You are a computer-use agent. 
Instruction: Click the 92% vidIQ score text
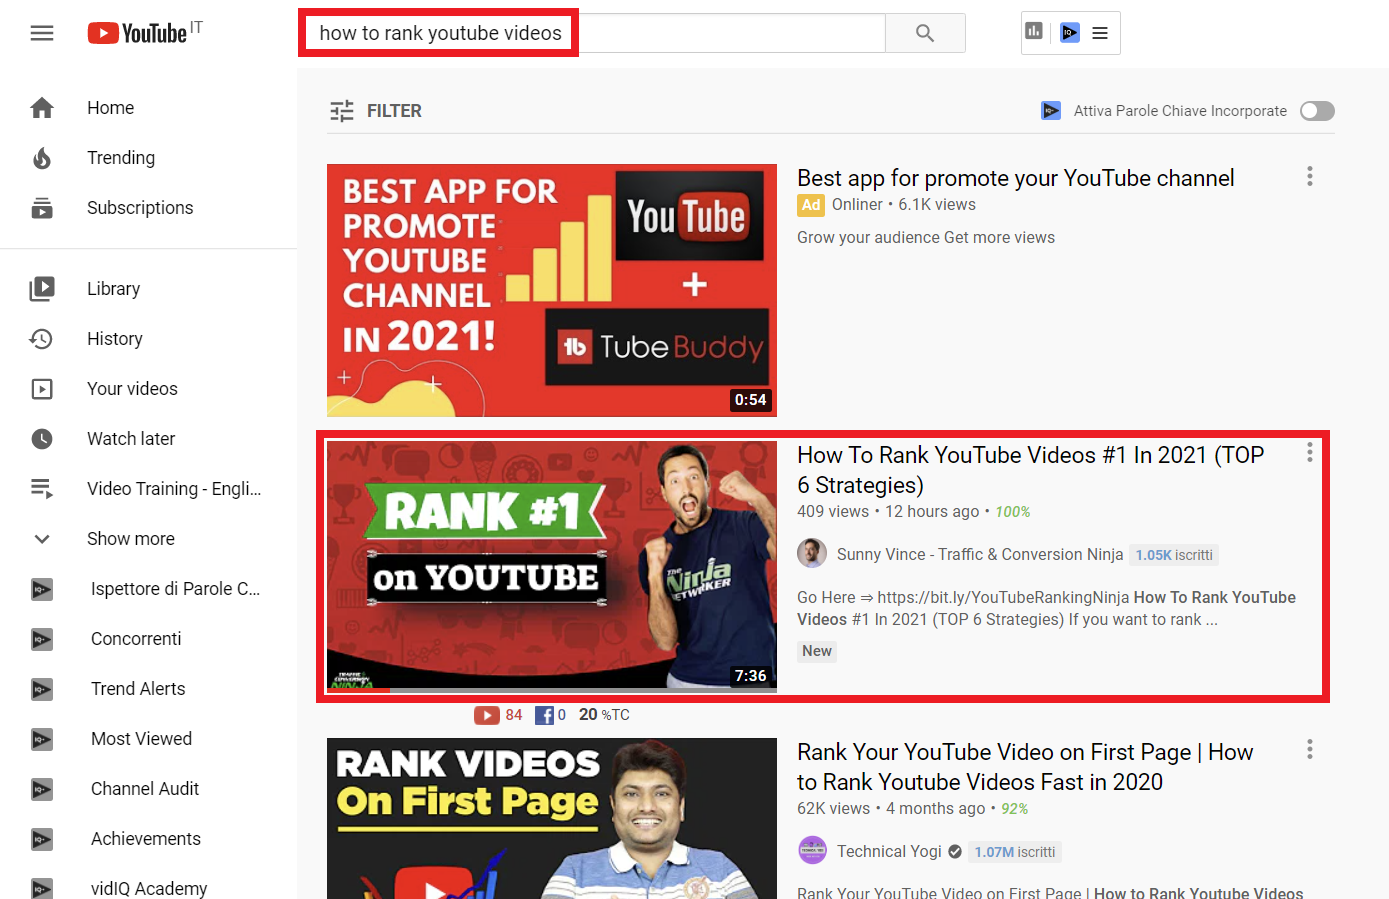coord(1014,809)
